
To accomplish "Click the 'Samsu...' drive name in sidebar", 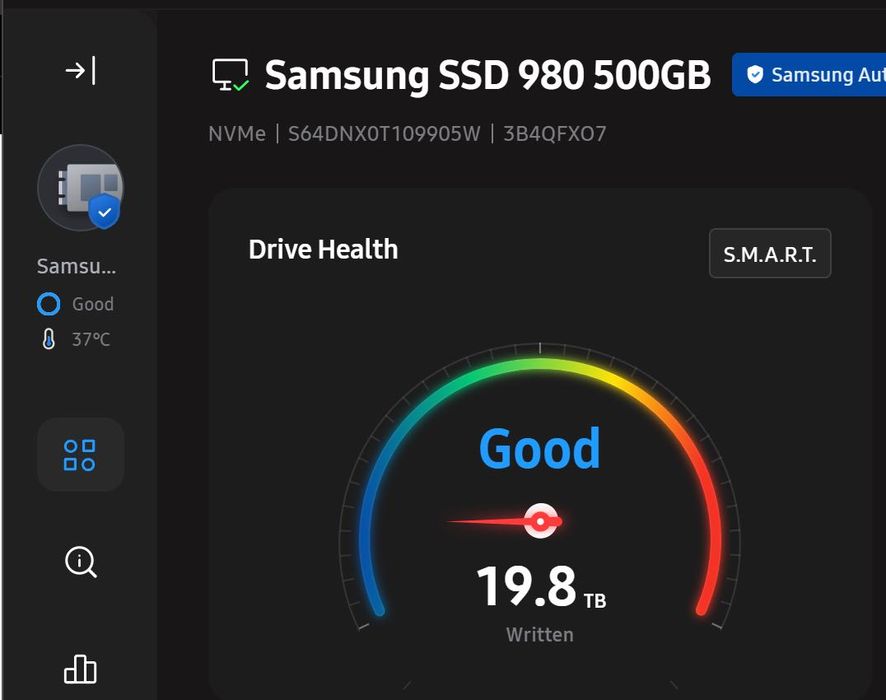I will [76, 266].
